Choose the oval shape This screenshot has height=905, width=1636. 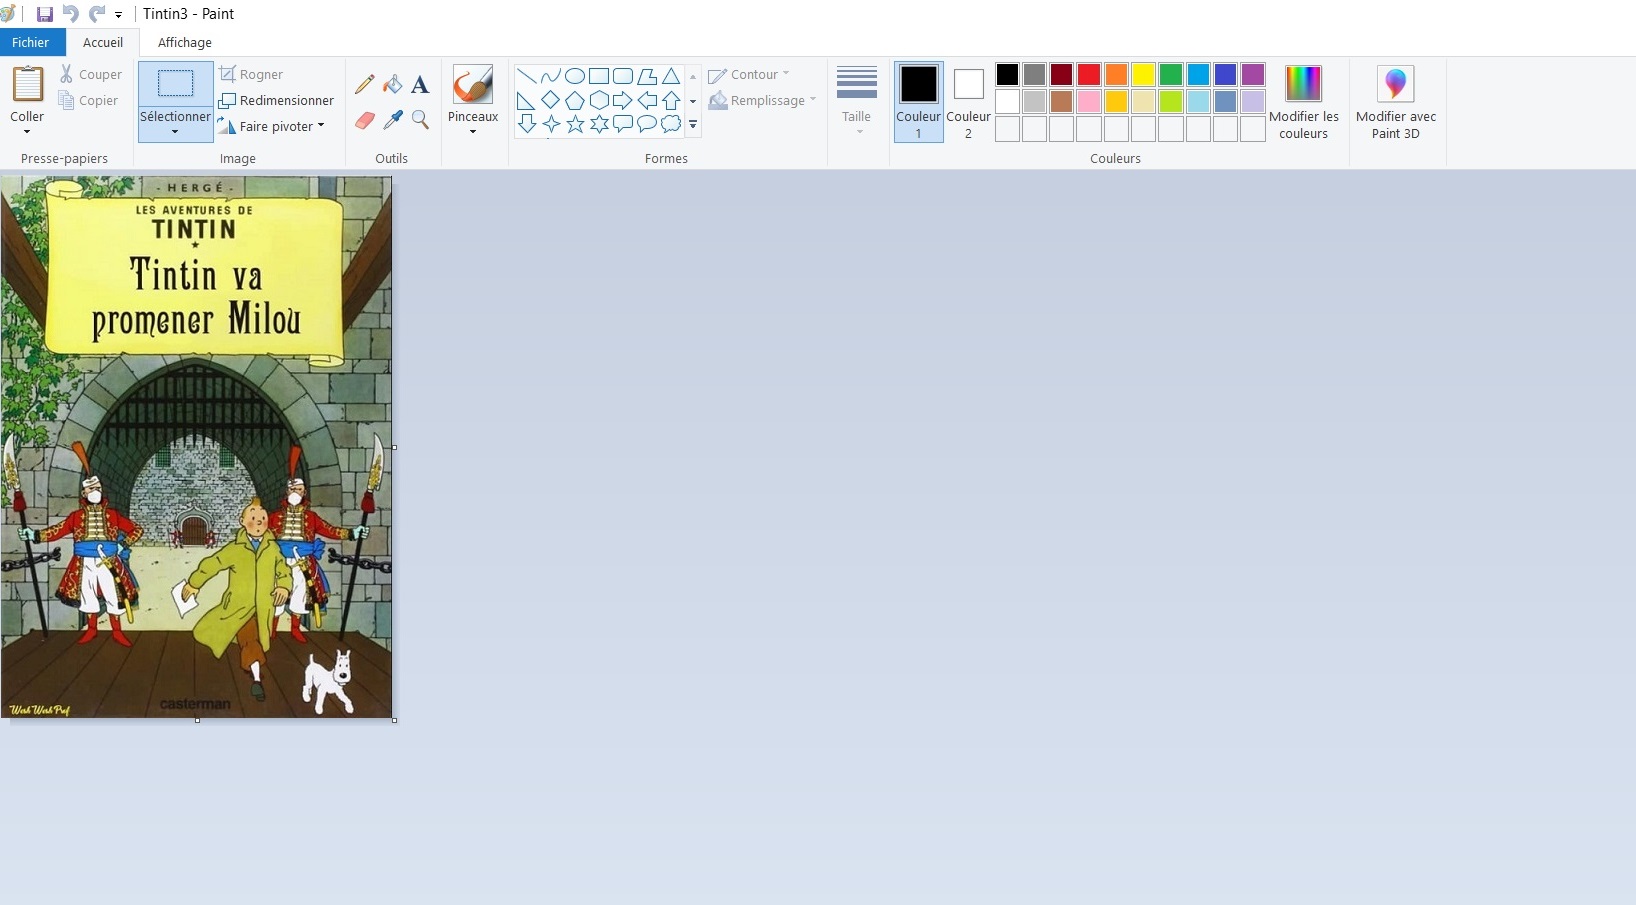pyautogui.click(x=575, y=76)
